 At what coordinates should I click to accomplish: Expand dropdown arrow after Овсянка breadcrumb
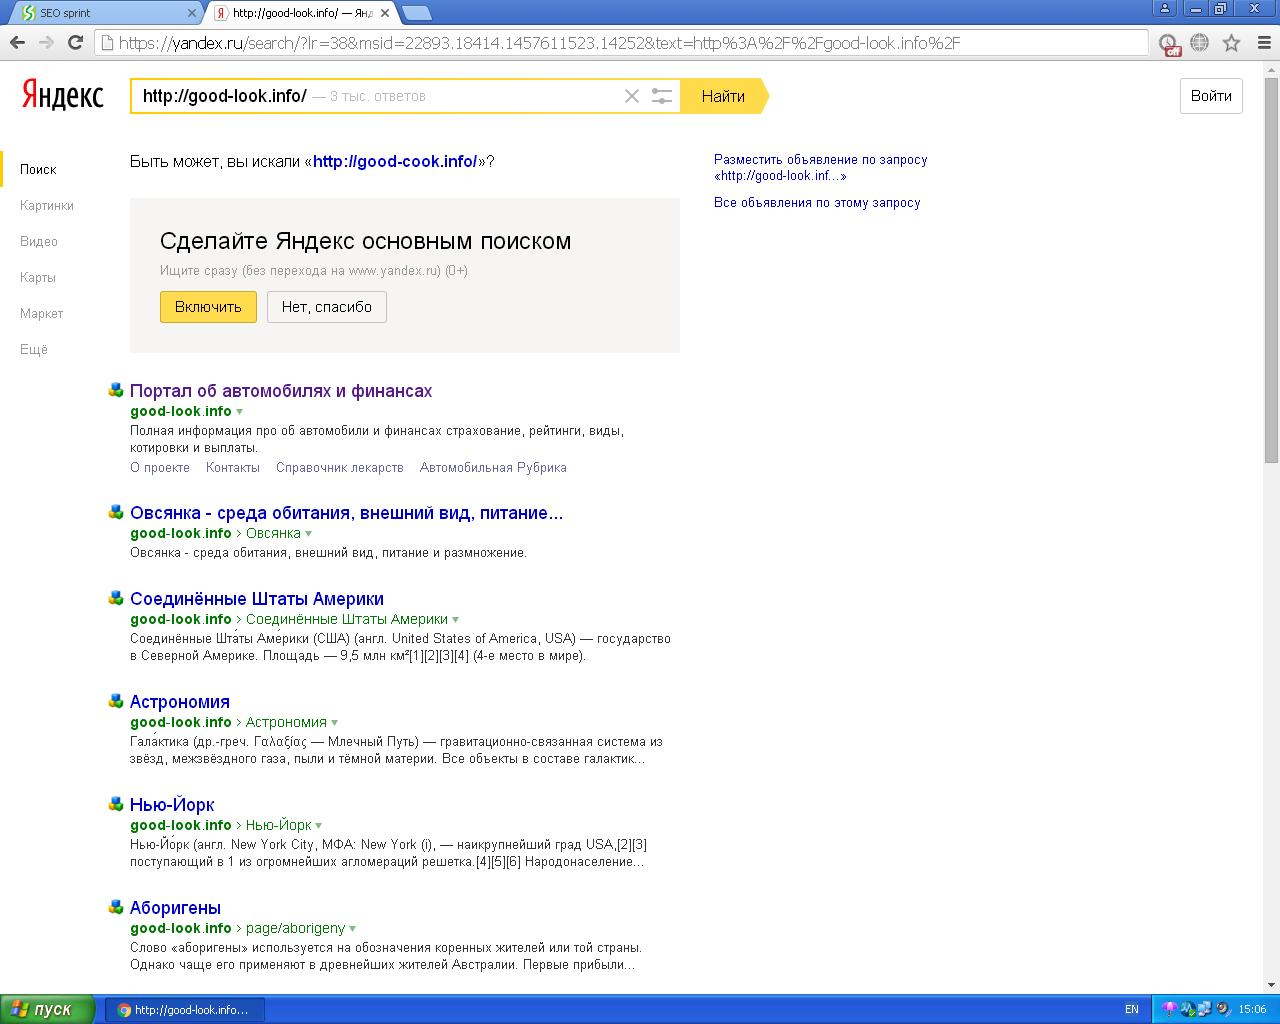pos(308,534)
